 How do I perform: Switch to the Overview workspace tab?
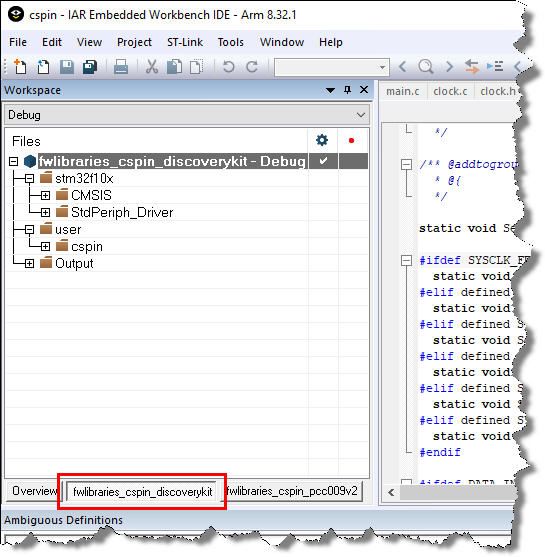point(34,491)
